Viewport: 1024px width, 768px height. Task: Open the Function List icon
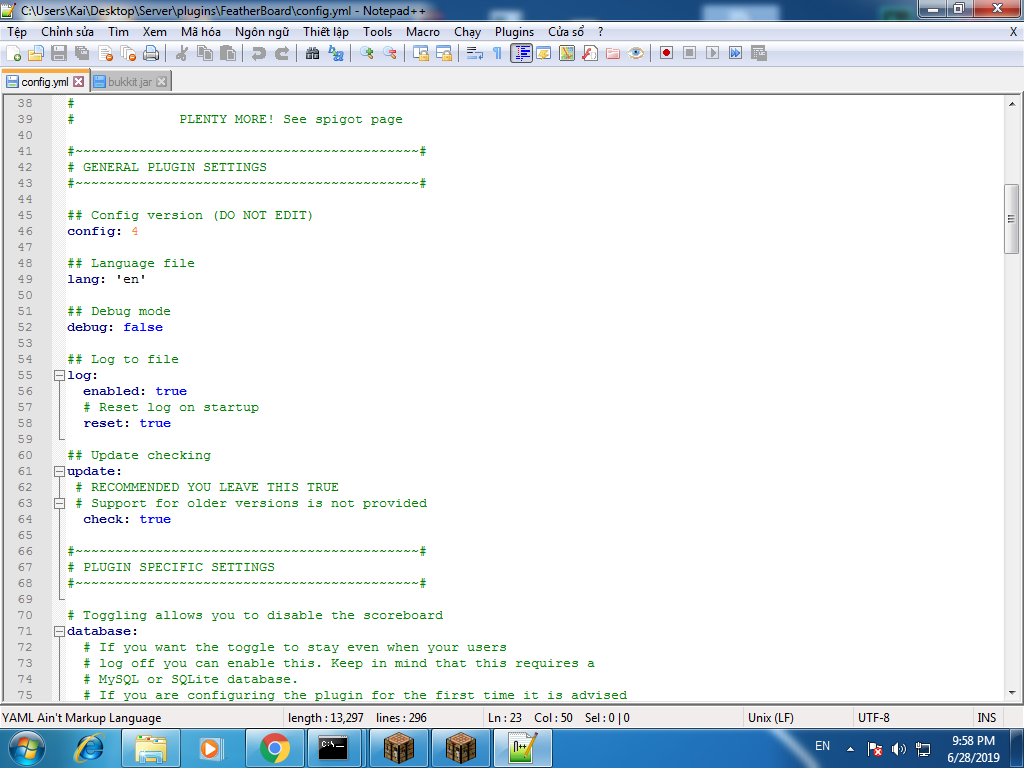click(590, 54)
